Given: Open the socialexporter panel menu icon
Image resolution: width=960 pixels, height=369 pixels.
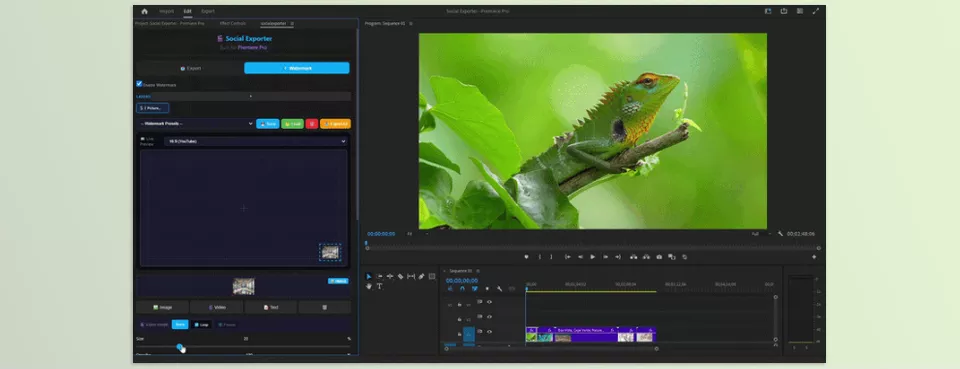Looking at the screenshot, I should click(292, 24).
